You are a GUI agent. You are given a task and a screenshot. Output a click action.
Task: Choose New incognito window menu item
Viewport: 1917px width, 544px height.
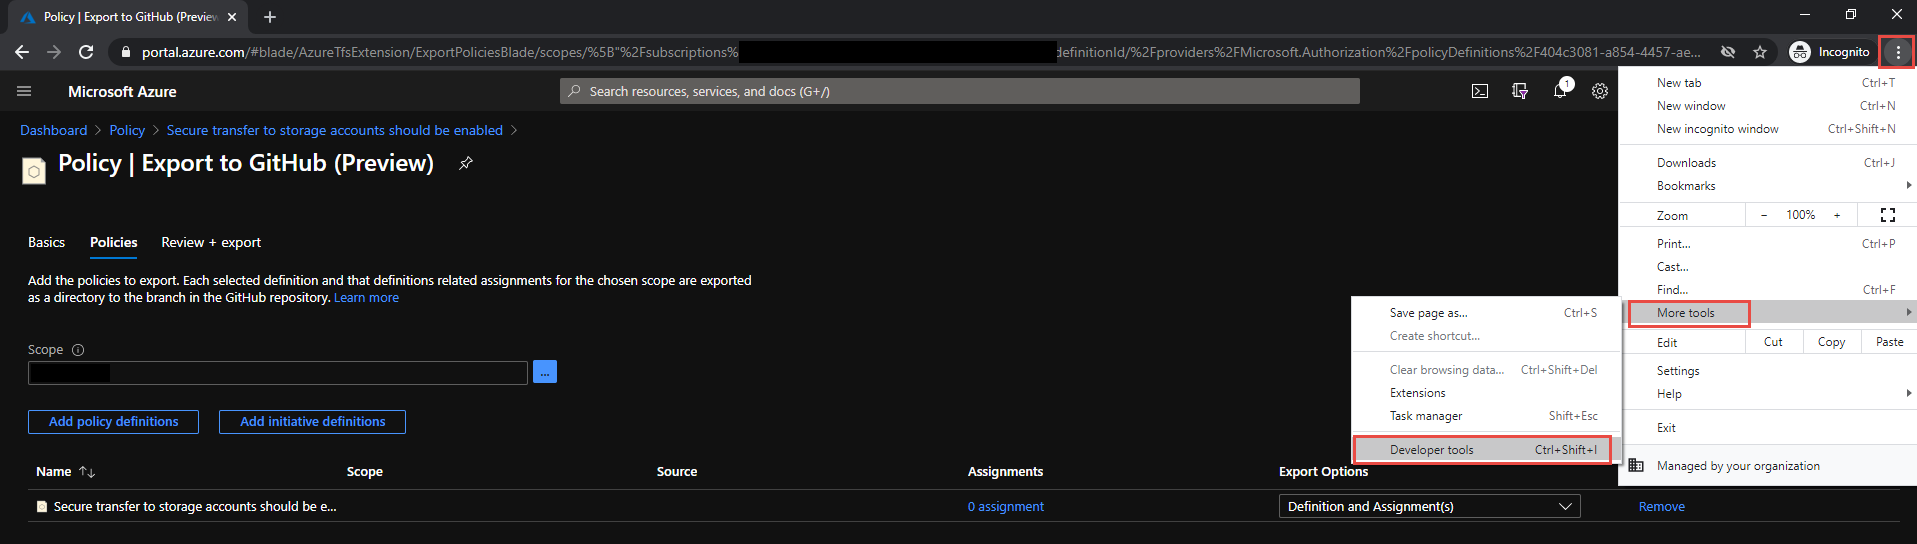(x=1768, y=129)
